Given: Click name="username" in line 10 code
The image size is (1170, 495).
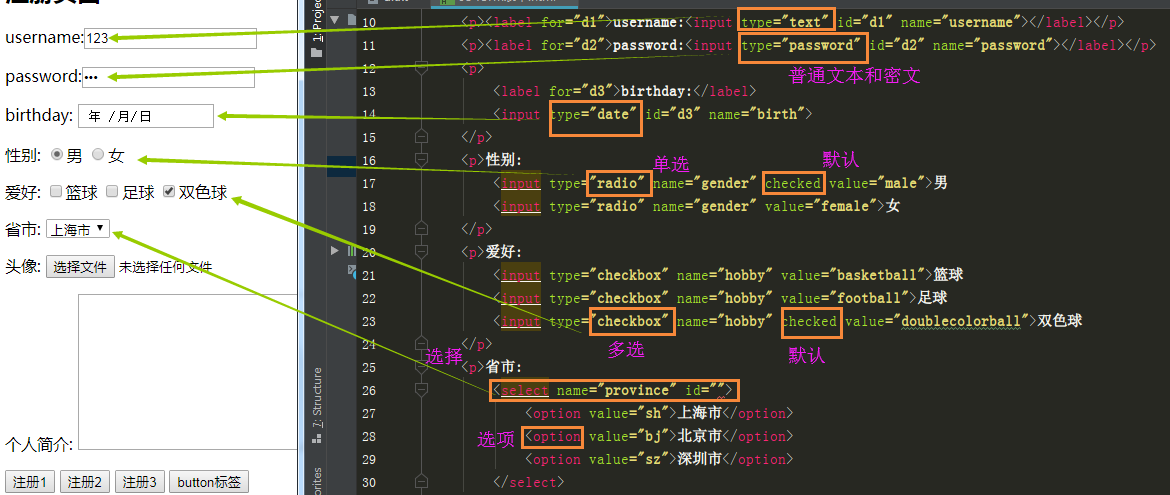Looking at the screenshot, I should 960,22.
